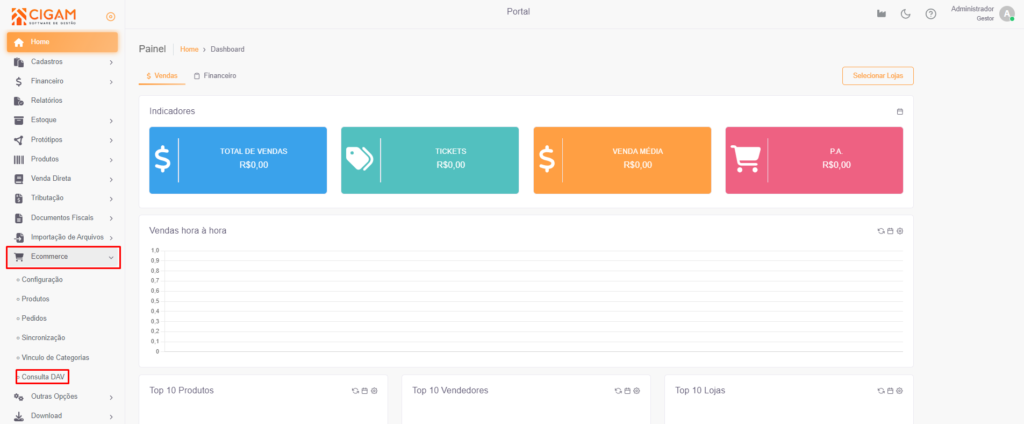
Task: Open the Administrador user avatar
Action: [x=1006, y=14]
